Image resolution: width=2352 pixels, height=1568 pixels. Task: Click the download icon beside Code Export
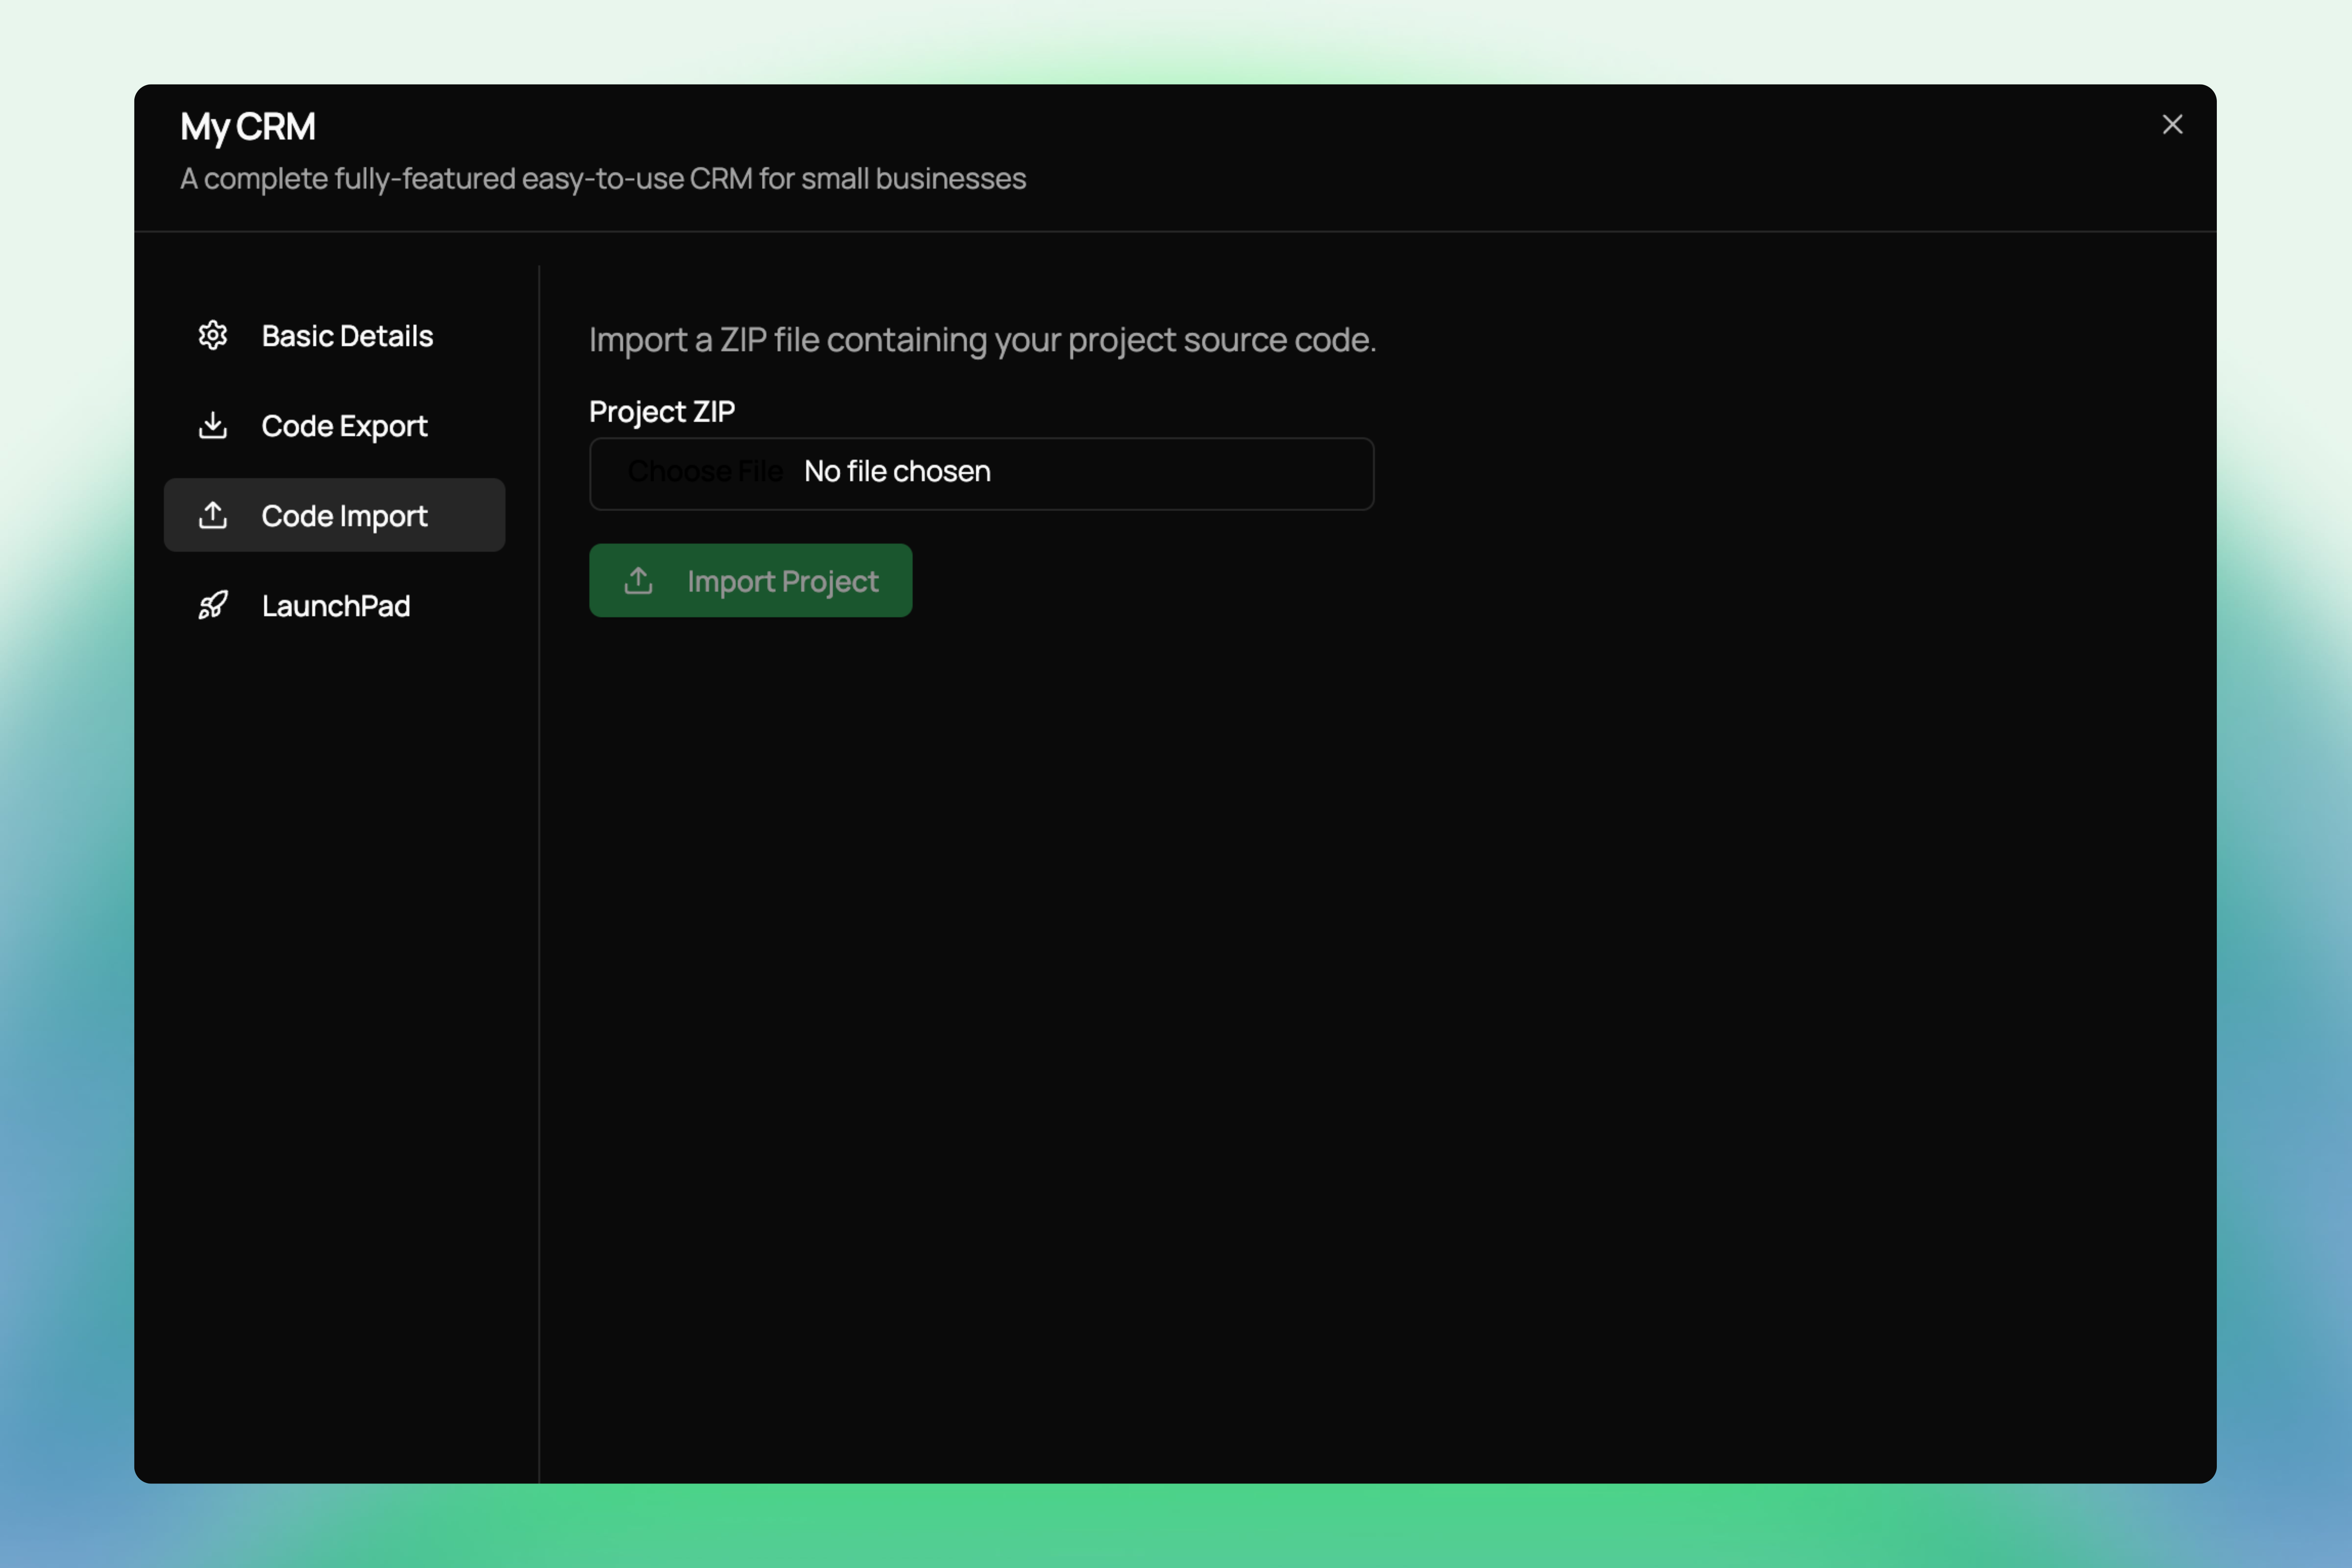(213, 425)
